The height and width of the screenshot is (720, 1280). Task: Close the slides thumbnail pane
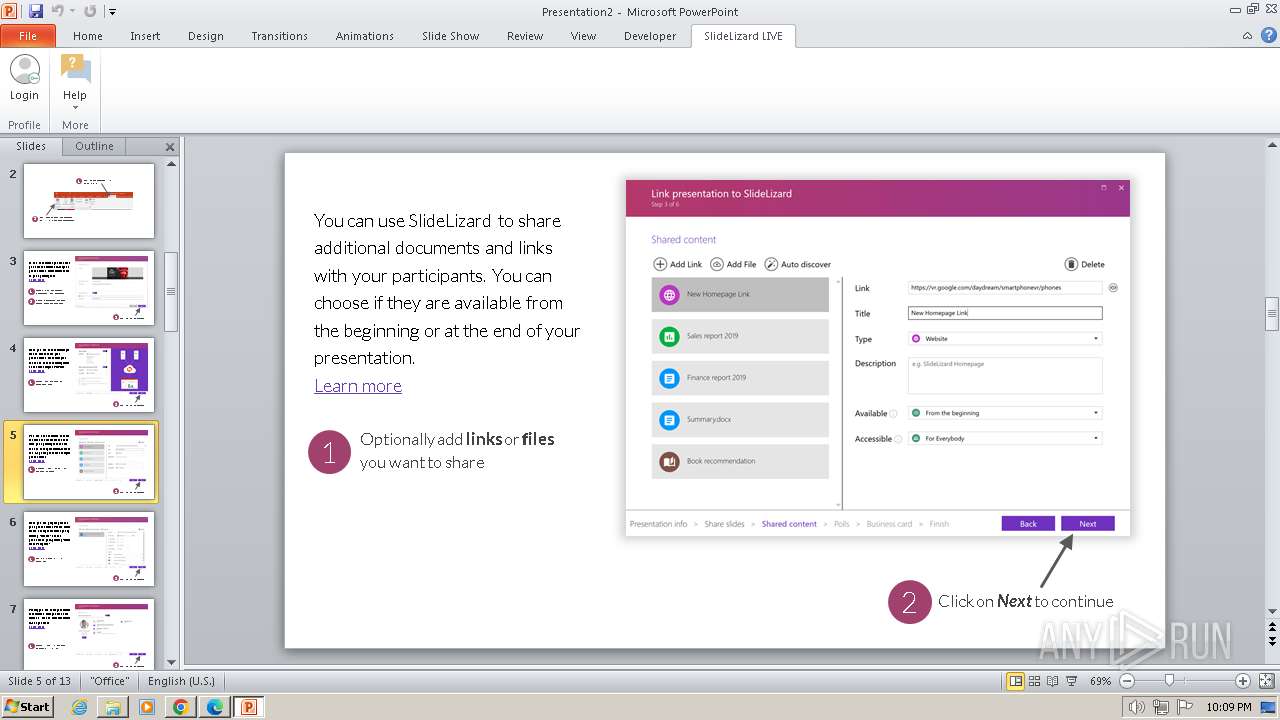click(x=169, y=147)
